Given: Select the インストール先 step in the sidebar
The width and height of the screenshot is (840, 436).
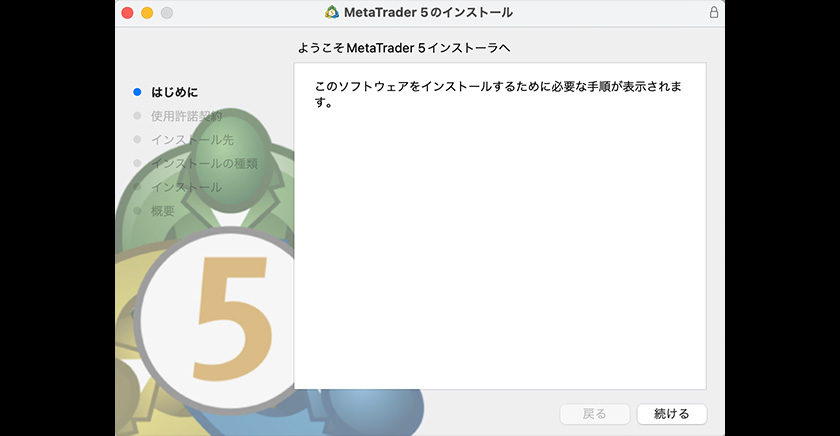Looking at the screenshot, I should tap(192, 140).
